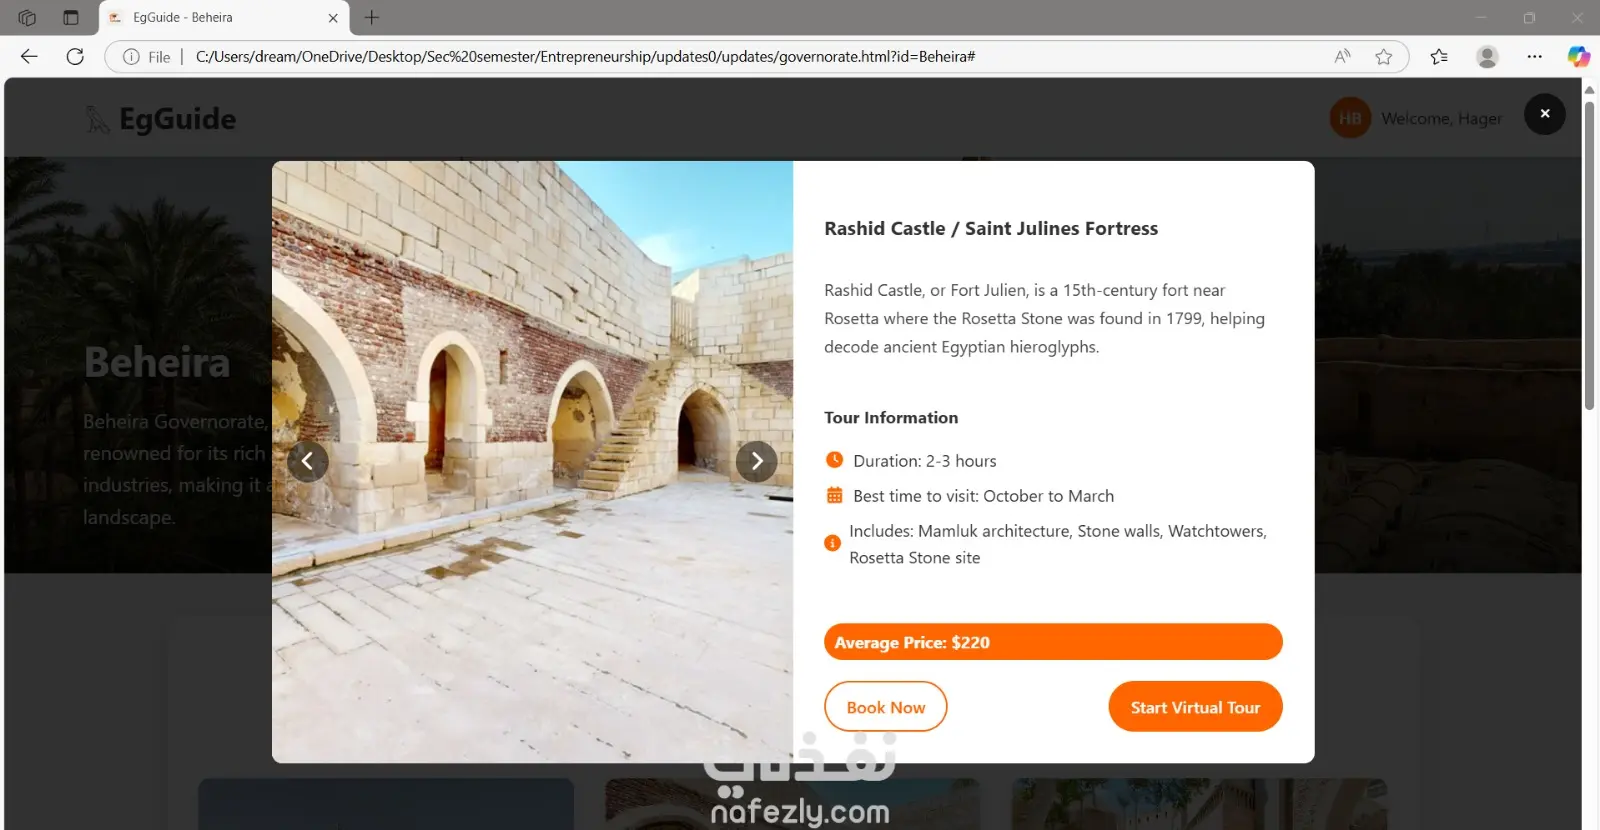
Task: Click the clock icon beside Duration
Action: click(834, 460)
